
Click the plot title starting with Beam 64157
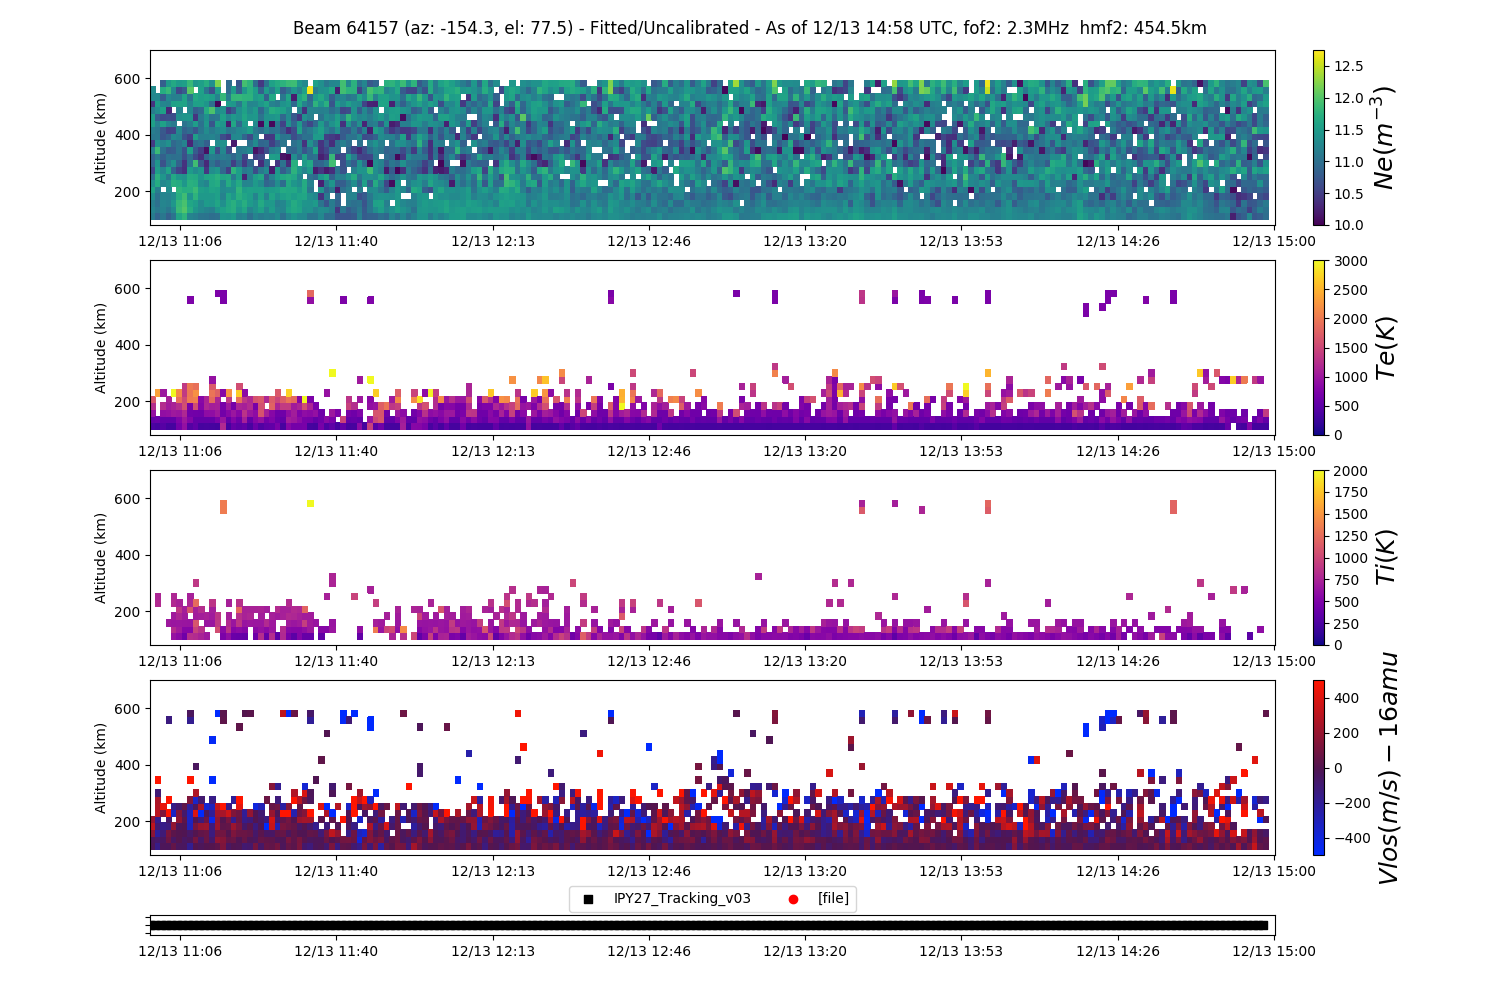point(749,28)
